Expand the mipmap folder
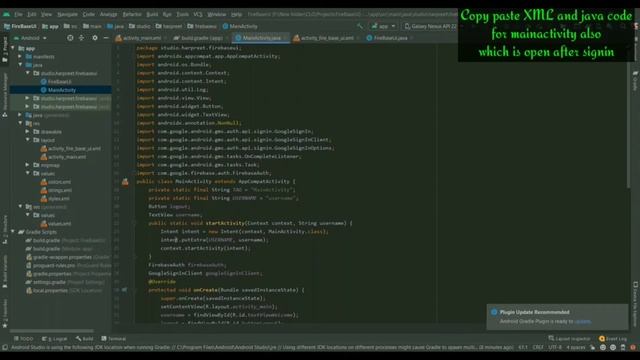640x360 pixels. (27, 165)
